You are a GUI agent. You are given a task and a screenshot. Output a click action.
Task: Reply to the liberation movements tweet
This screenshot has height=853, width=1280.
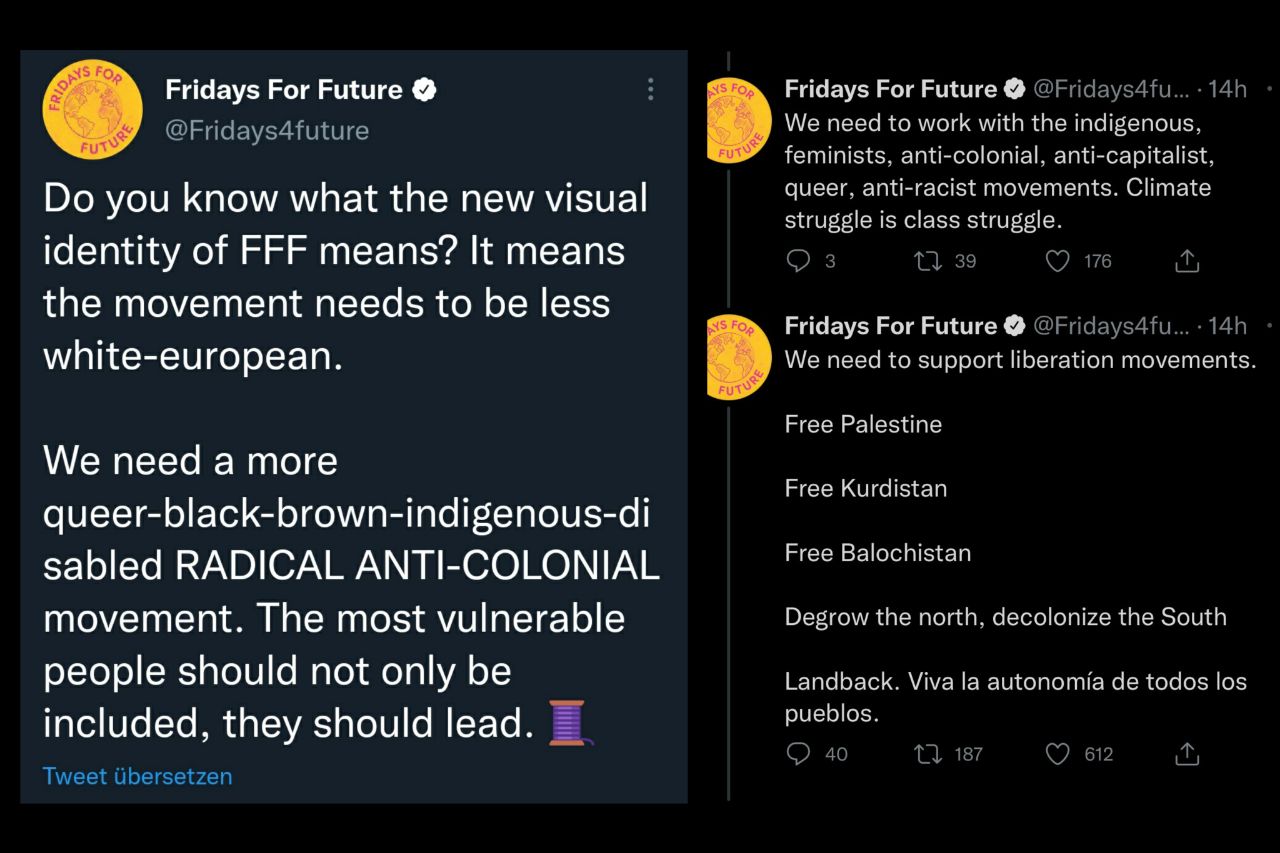pos(798,754)
